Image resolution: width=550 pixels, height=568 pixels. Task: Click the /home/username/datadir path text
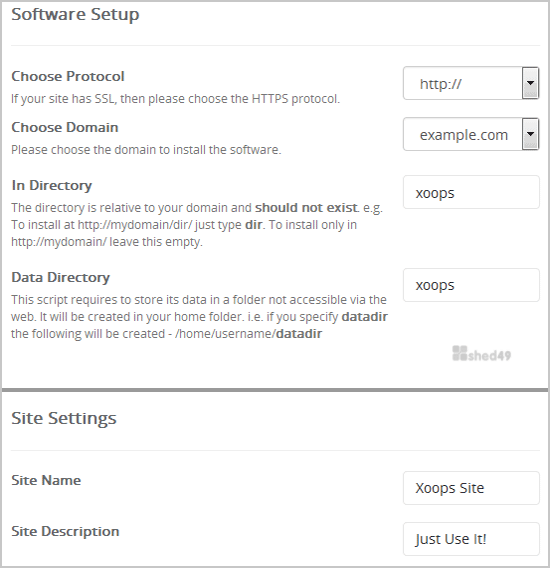point(249,334)
